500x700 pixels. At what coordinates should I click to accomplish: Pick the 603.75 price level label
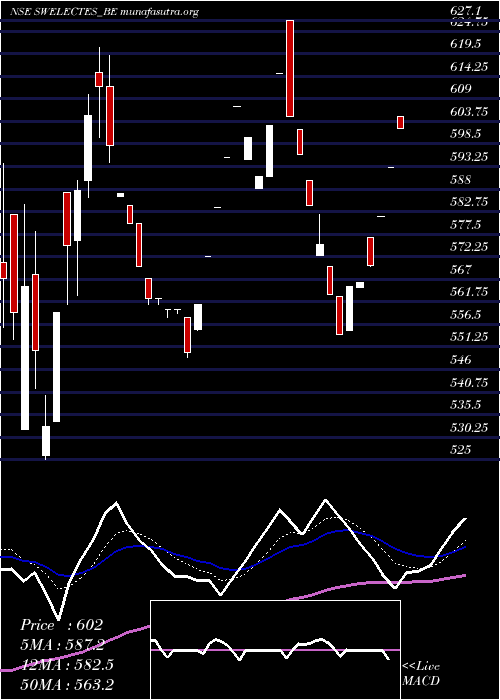pyautogui.click(x=469, y=112)
